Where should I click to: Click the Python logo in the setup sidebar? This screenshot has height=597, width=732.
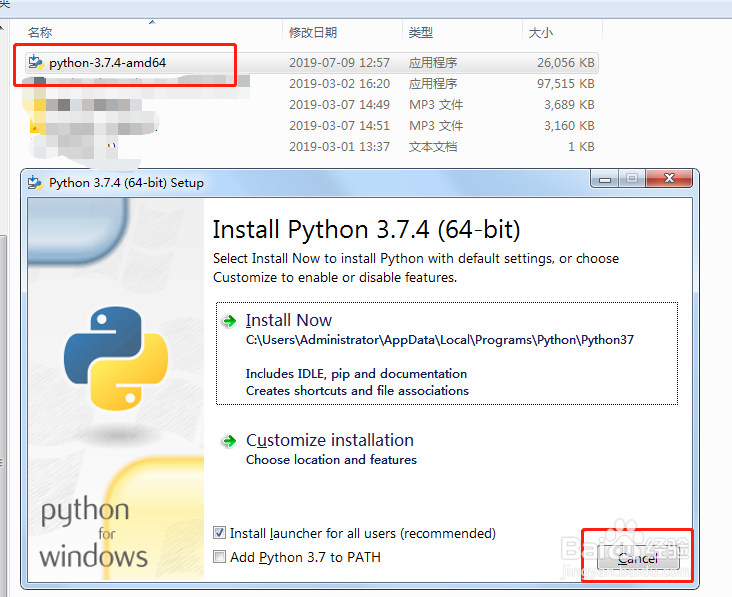click(116, 359)
